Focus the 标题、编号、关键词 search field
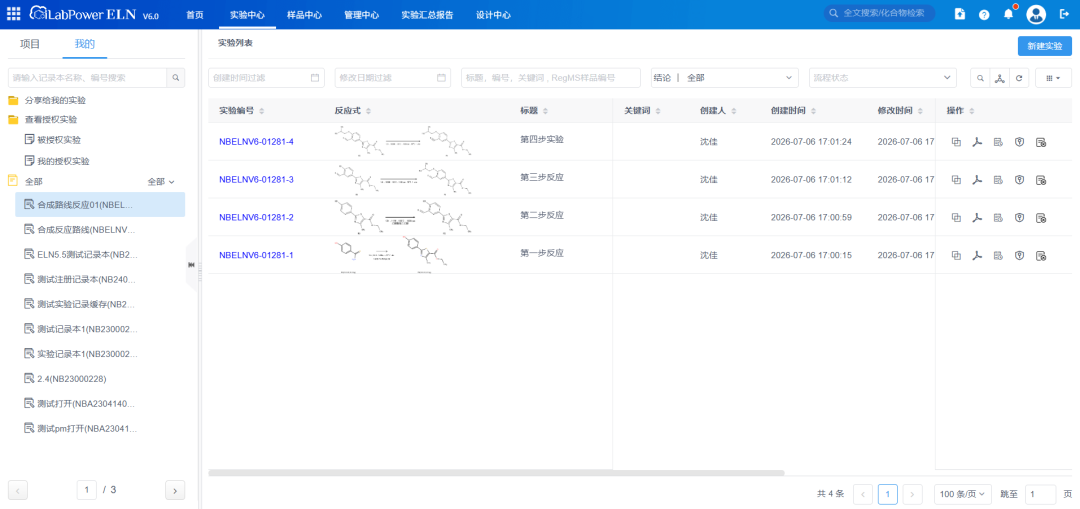The image size is (1080, 509). pyautogui.click(x=551, y=78)
